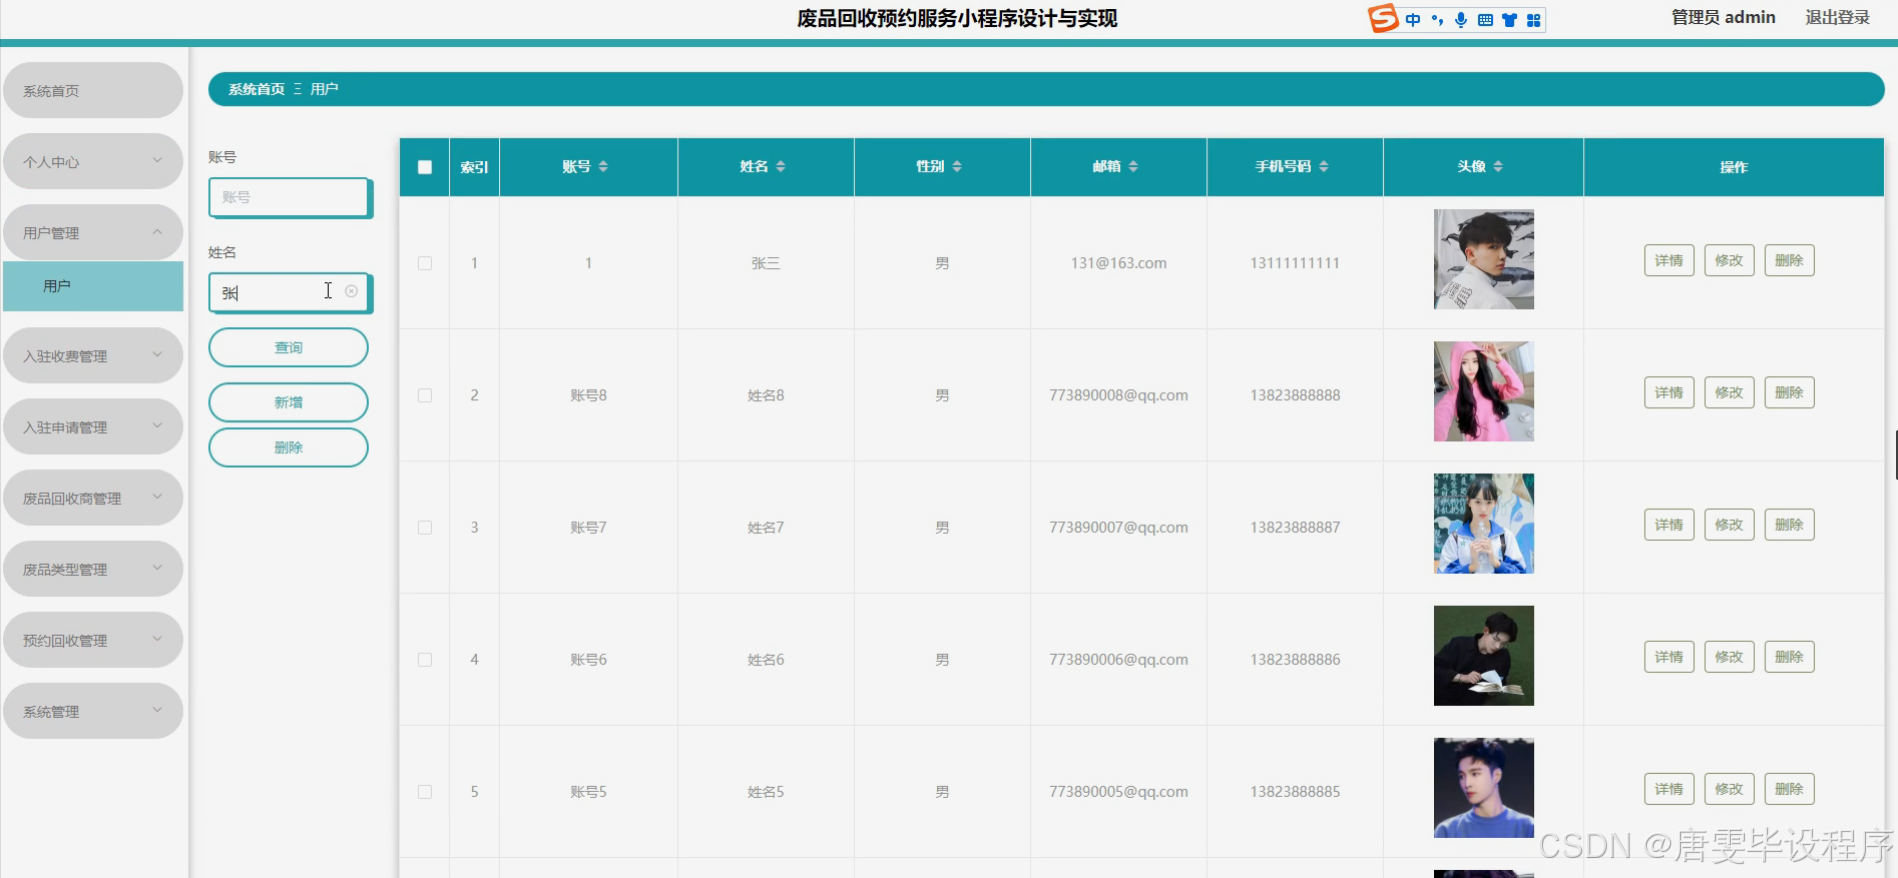Open the skin (shirt) icon in the IME bar
Viewport: 1898px width, 878px height.
tap(1509, 20)
